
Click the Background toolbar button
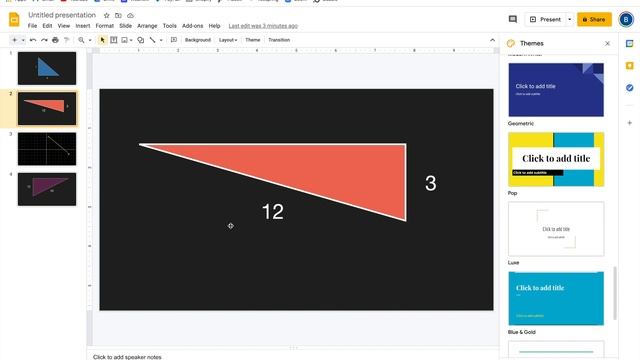[x=198, y=40]
